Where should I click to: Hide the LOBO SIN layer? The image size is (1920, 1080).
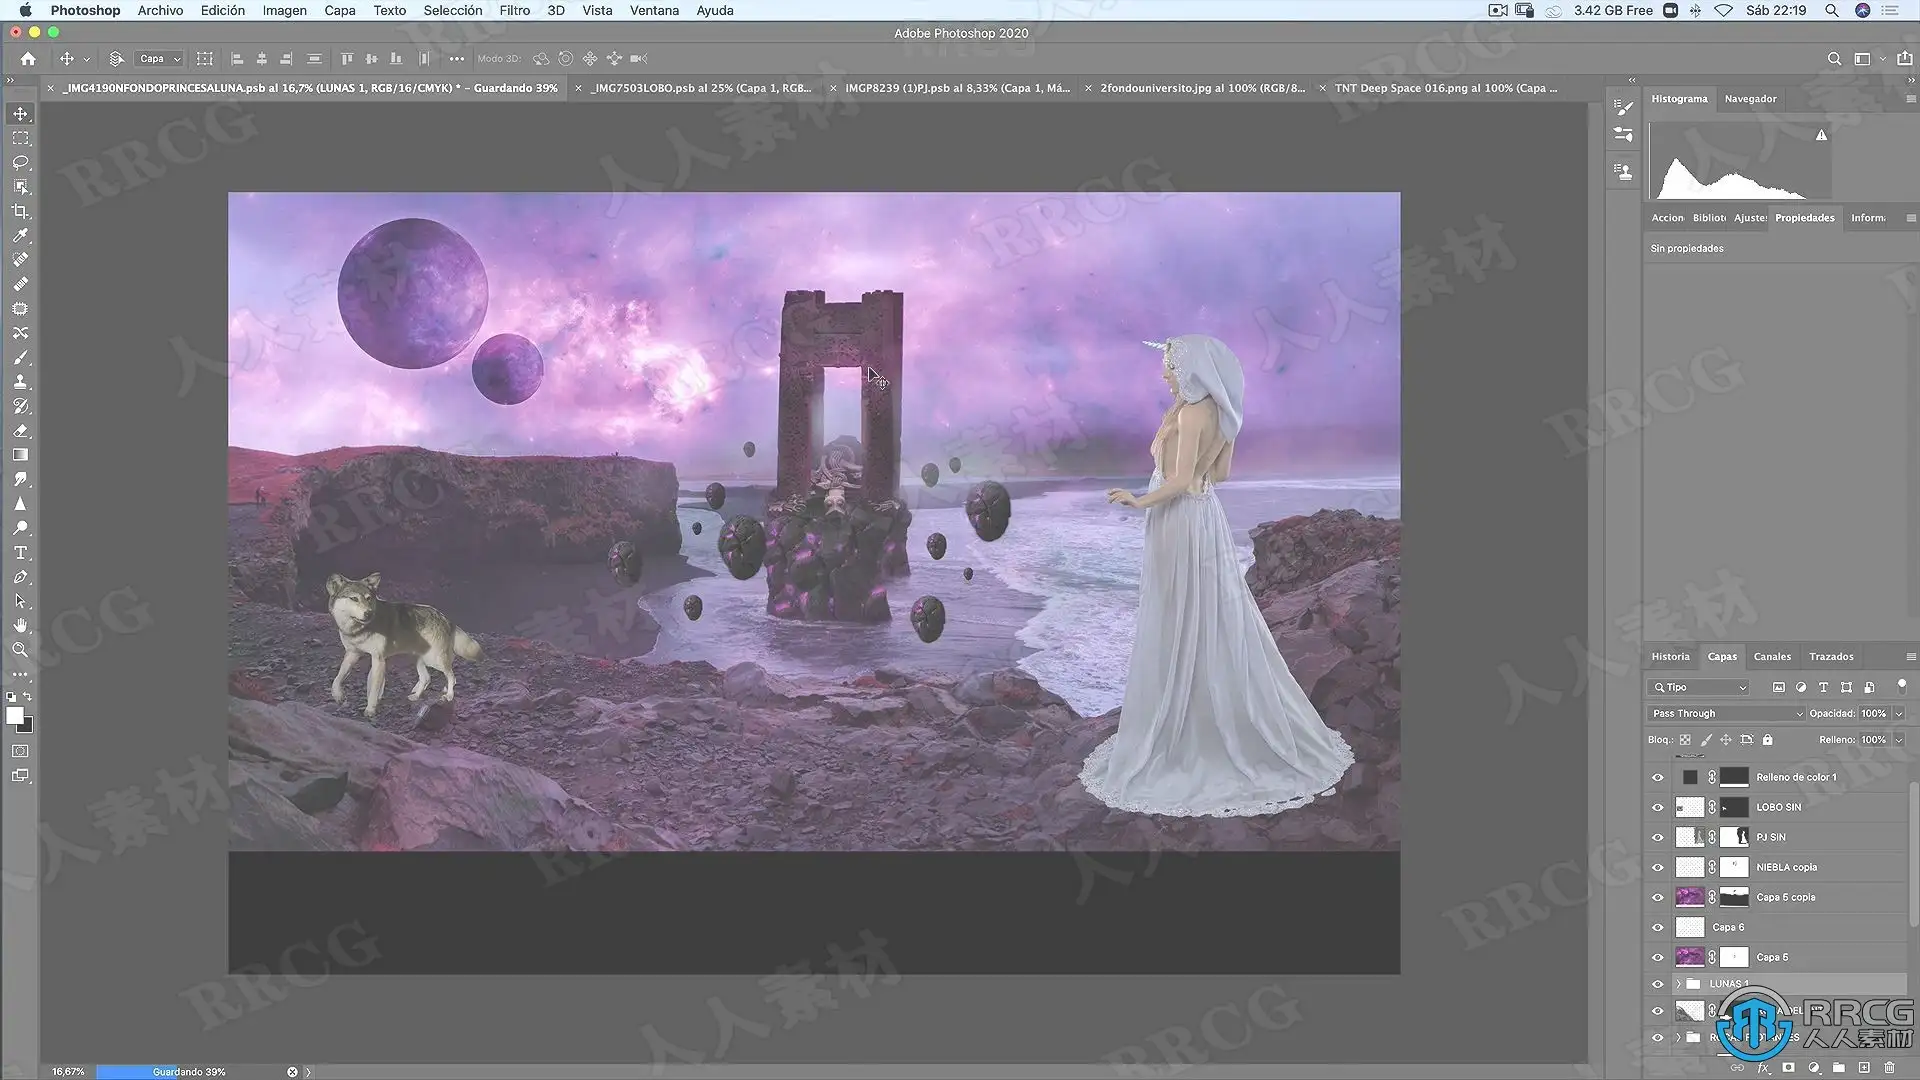(x=1657, y=807)
